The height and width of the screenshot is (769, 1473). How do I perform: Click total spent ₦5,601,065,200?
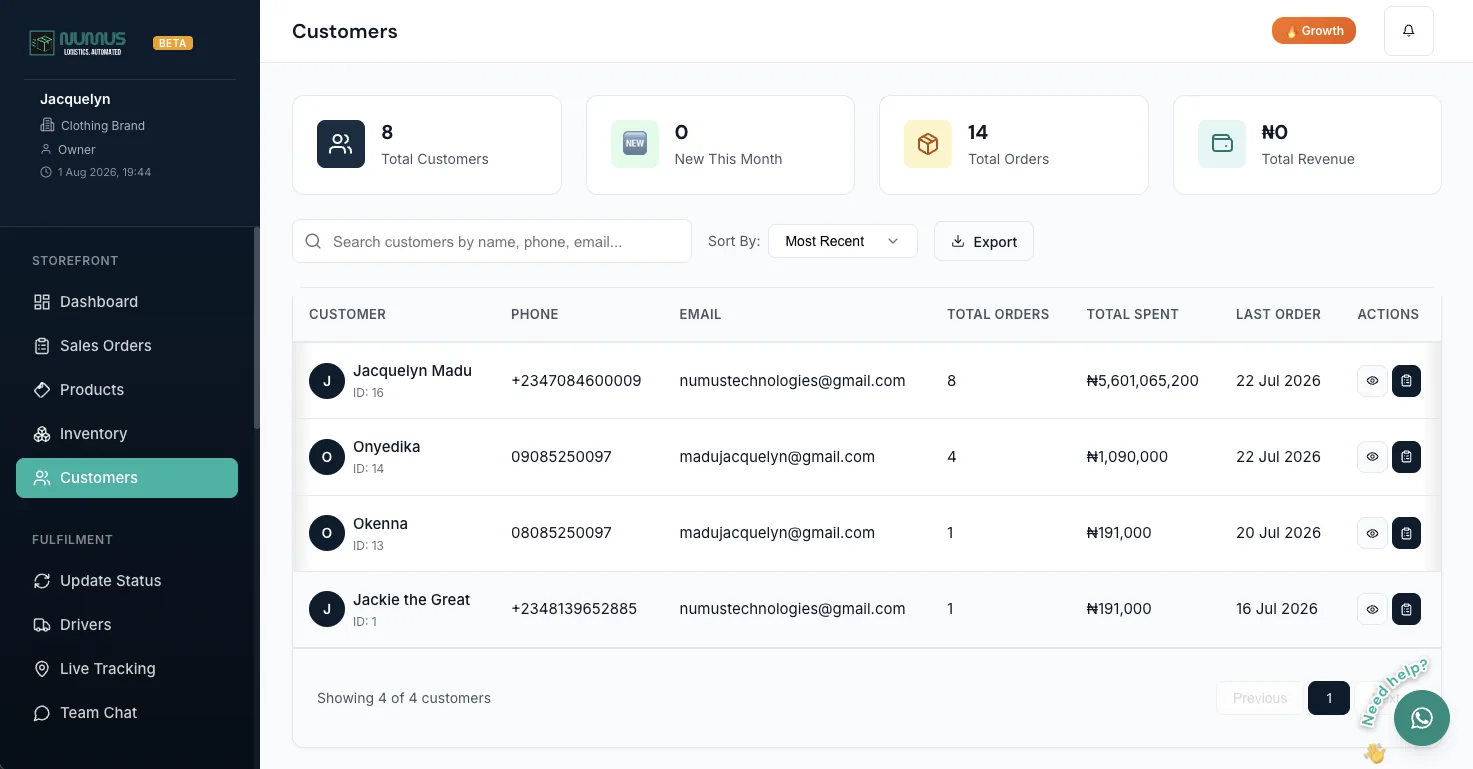click(x=1143, y=381)
